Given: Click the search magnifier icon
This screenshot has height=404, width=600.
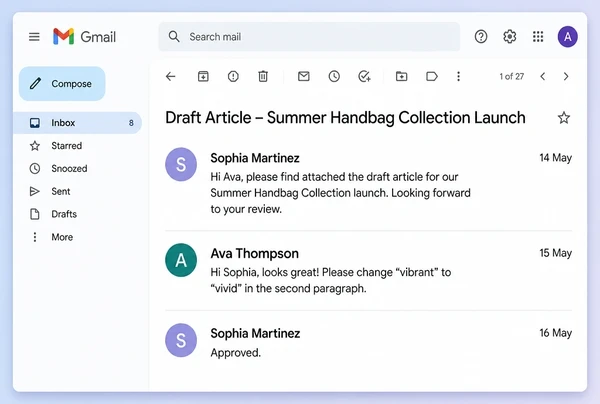Looking at the screenshot, I should (174, 37).
